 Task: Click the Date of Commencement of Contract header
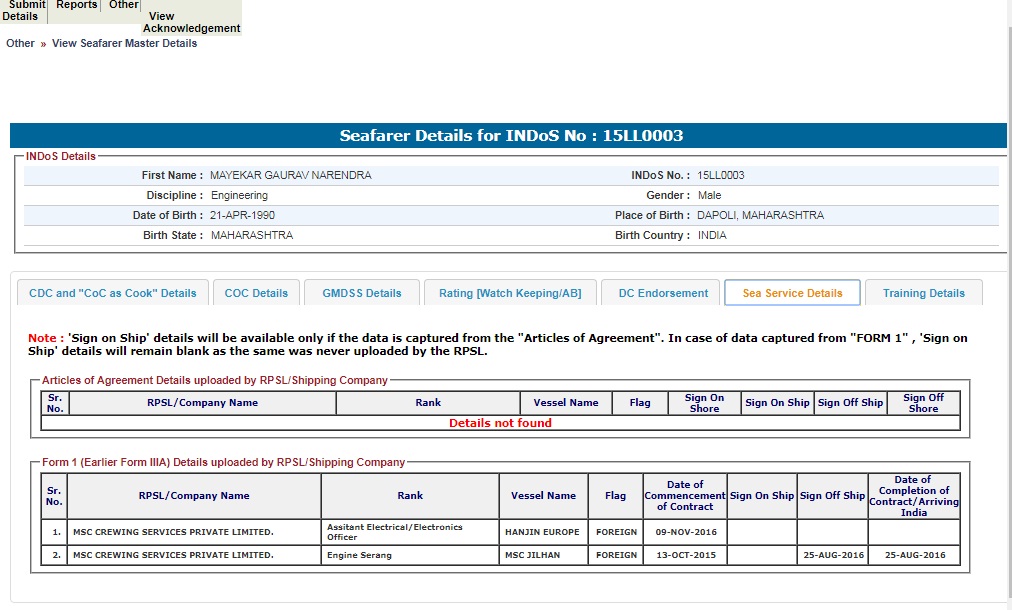tap(685, 495)
